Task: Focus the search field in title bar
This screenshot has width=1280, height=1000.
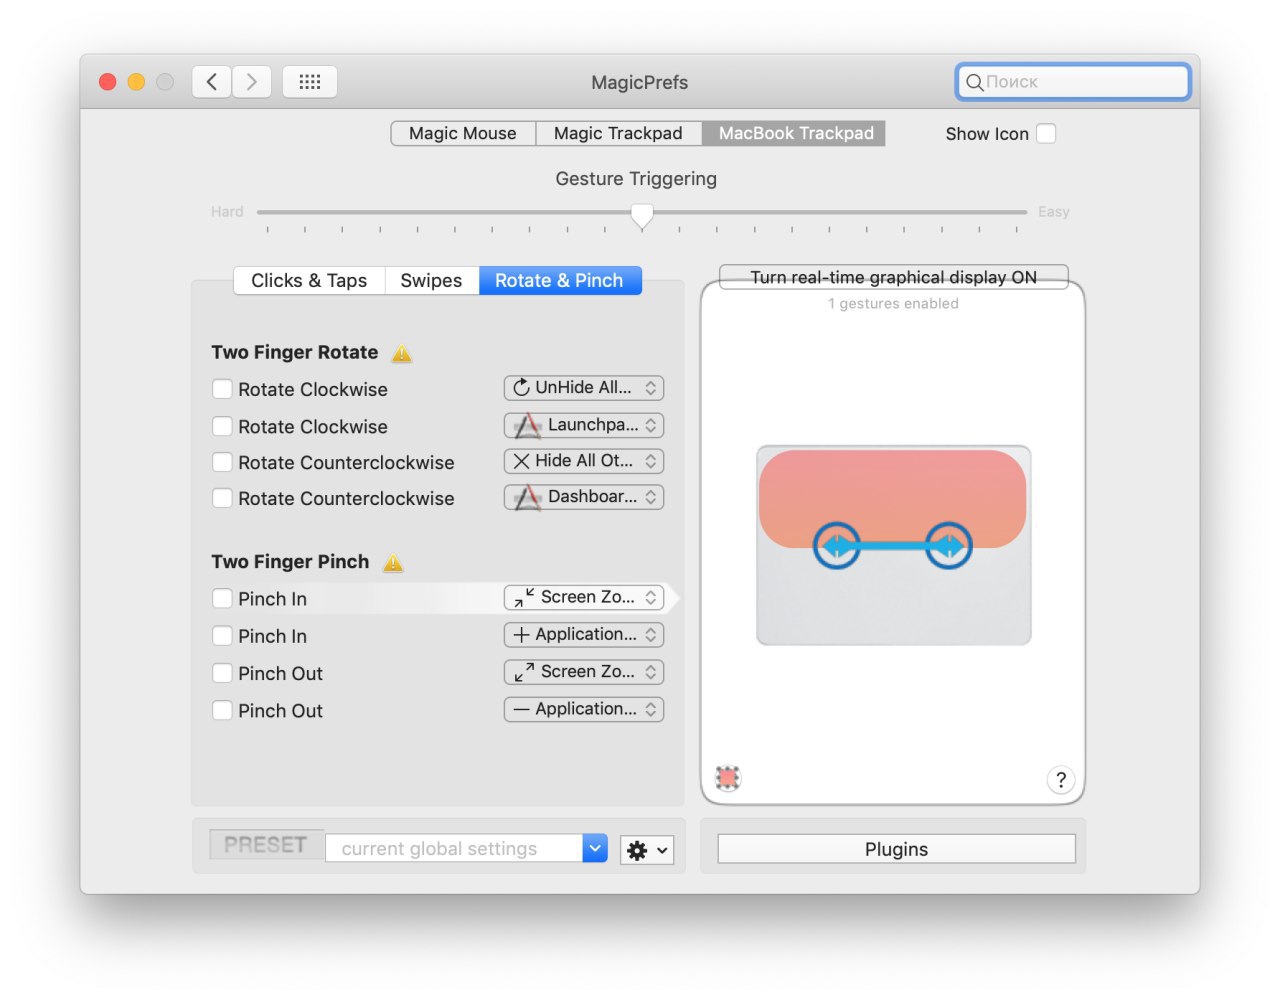Action: click(1073, 82)
